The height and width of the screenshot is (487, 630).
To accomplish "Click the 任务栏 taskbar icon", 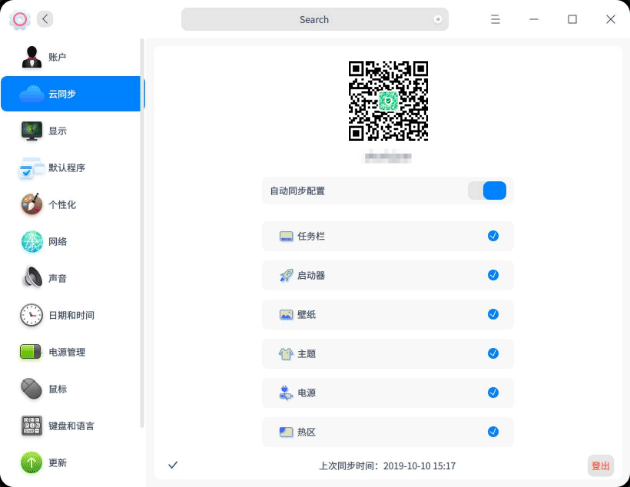I will (x=286, y=236).
